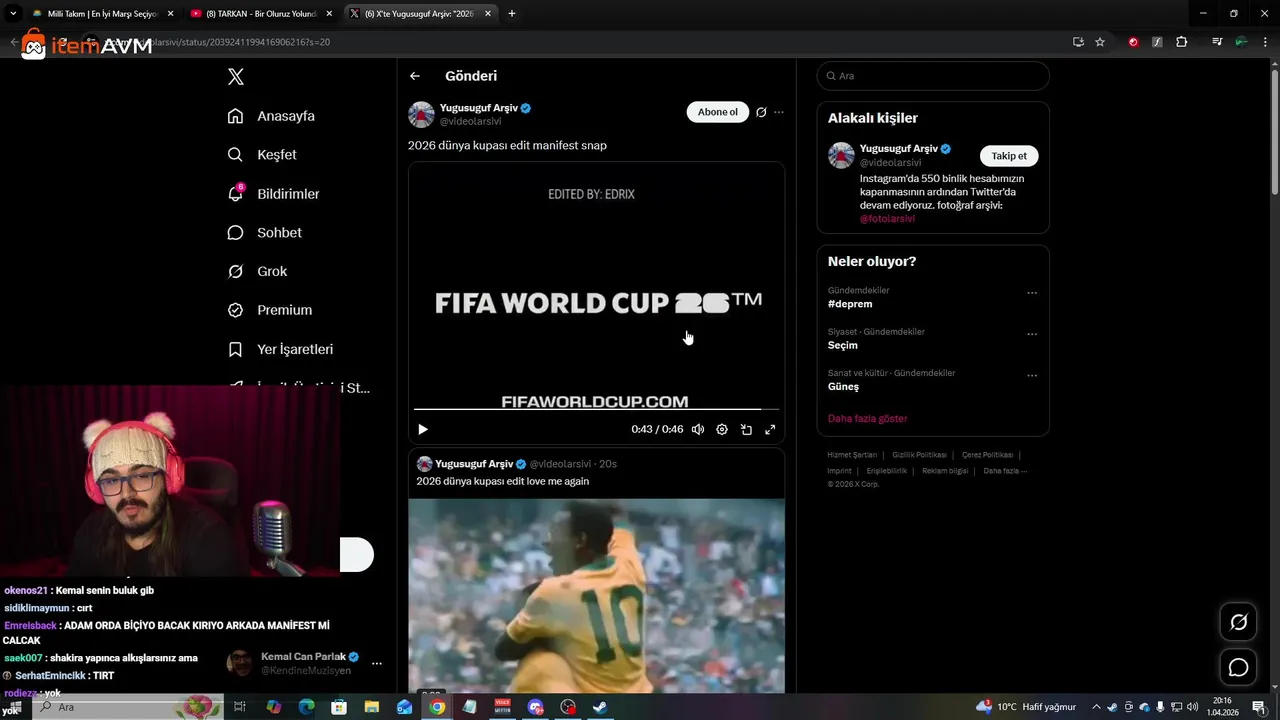Click red extension icon in toolbar
The image size is (1280, 720).
click(1133, 42)
